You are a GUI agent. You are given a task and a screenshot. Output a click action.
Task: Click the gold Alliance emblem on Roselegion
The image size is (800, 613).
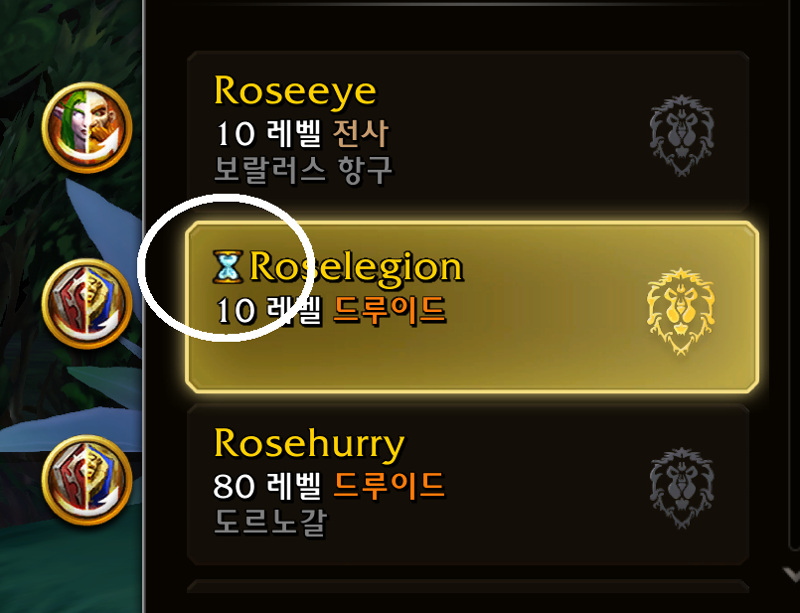click(x=681, y=311)
